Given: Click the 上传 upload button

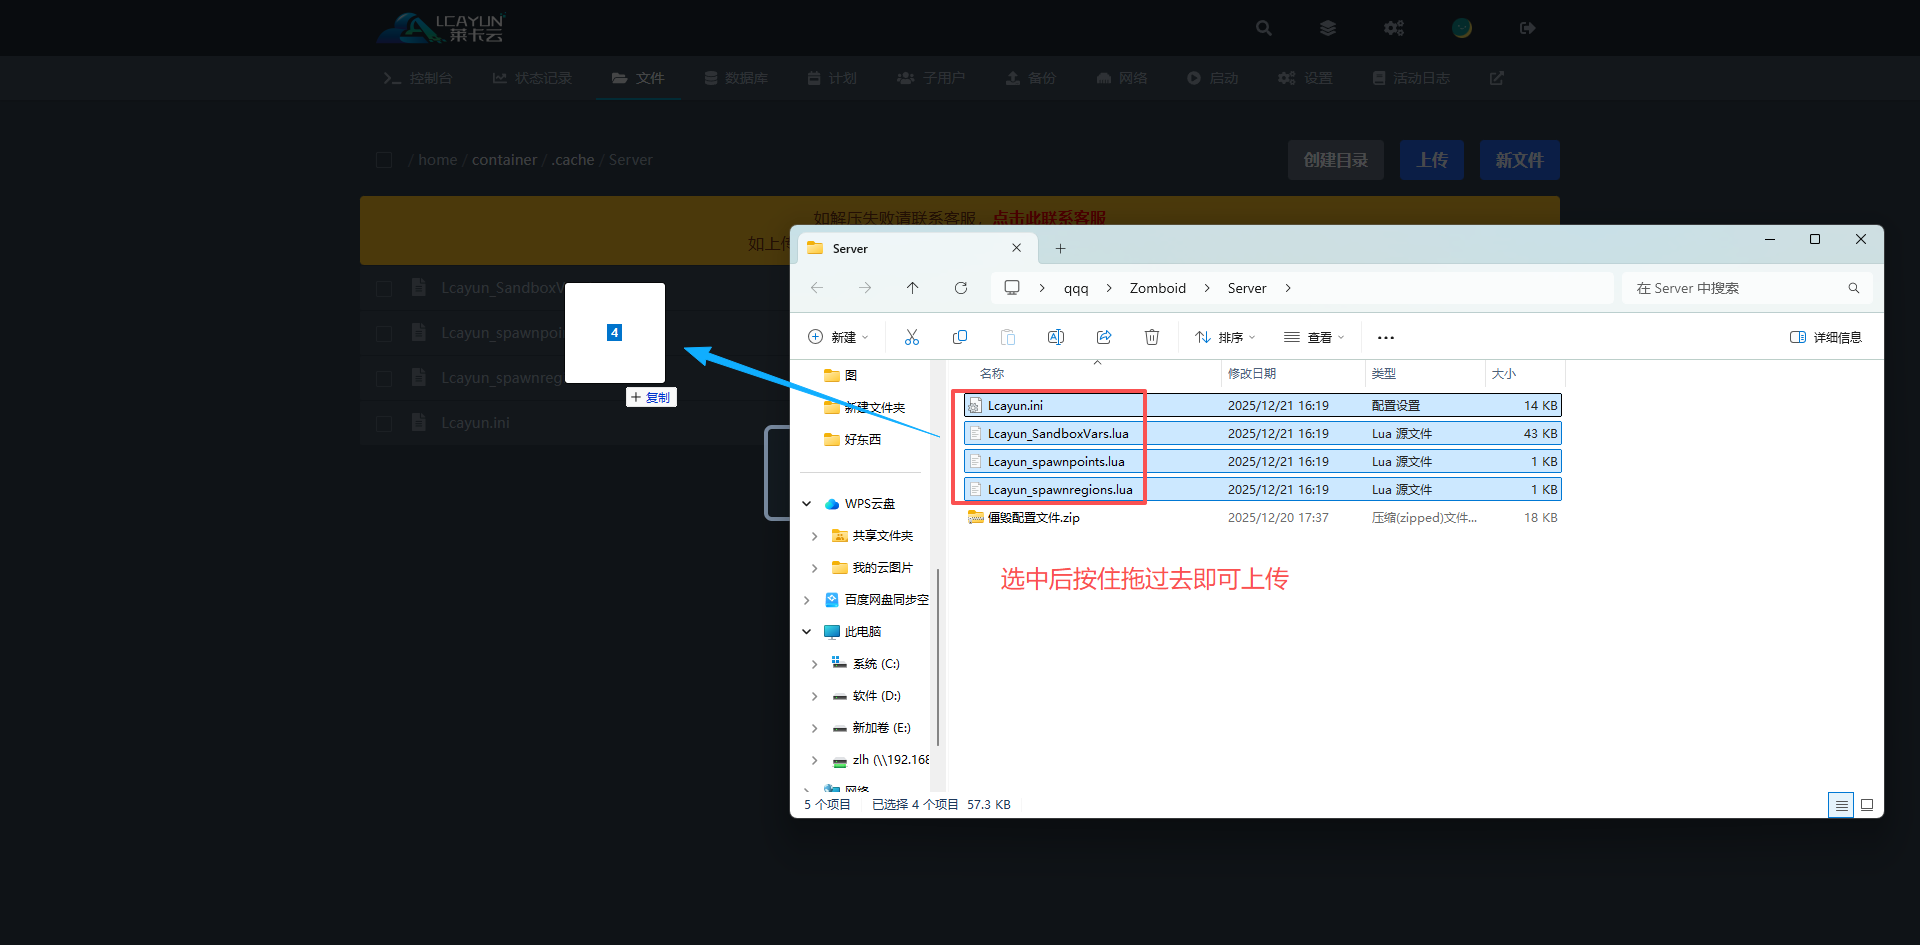Looking at the screenshot, I should tap(1431, 160).
